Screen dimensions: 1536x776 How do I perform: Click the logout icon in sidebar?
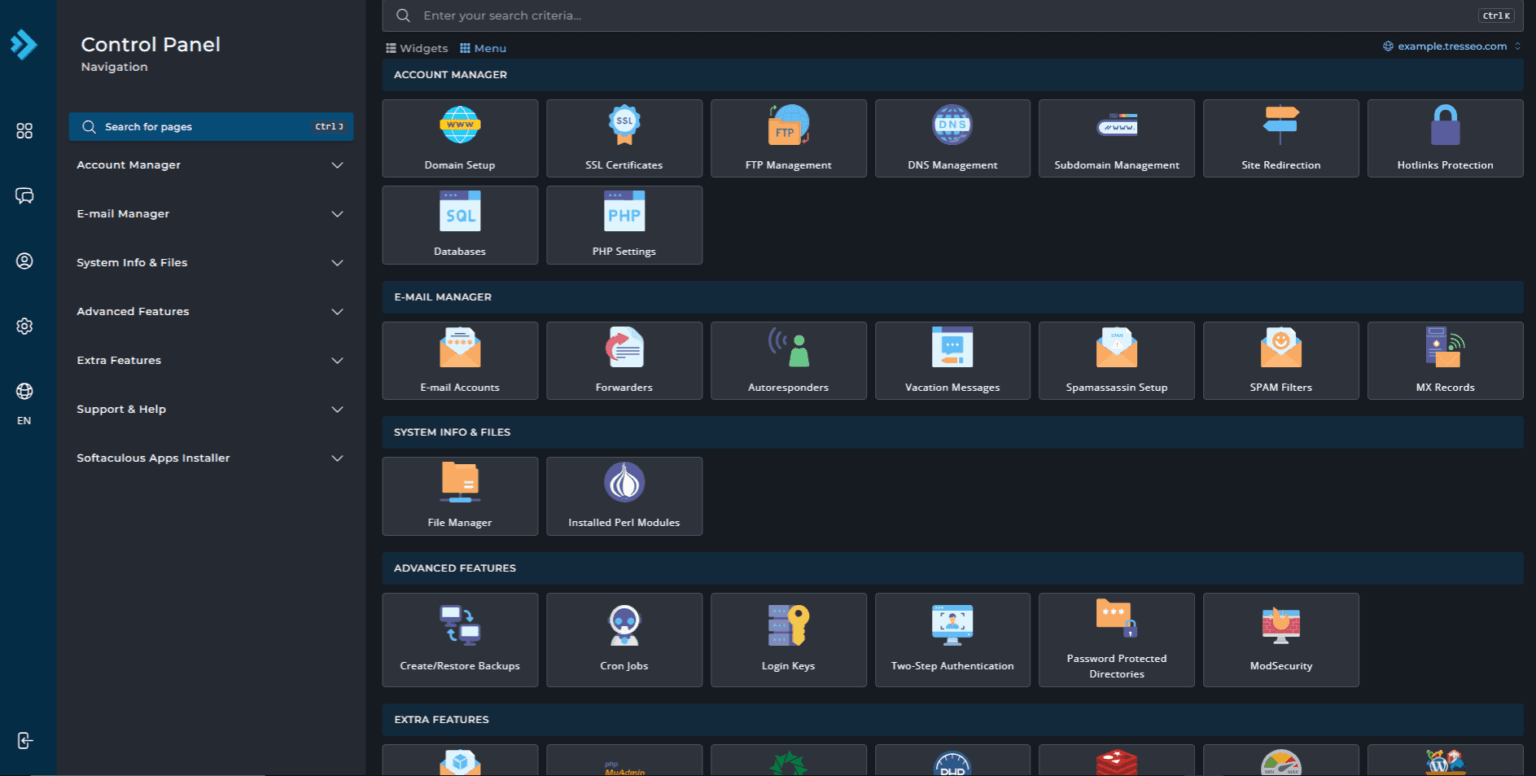click(25, 741)
